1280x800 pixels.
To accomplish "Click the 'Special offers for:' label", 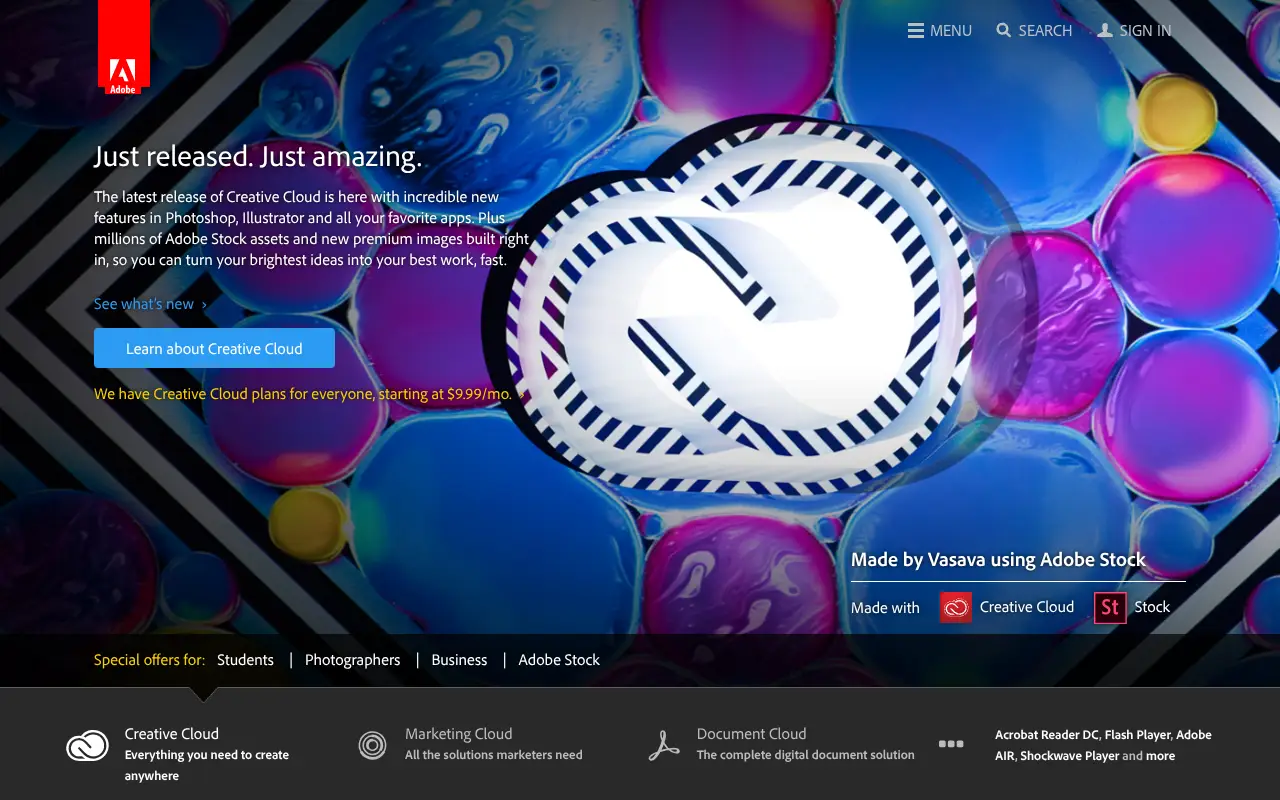I will click(x=149, y=660).
